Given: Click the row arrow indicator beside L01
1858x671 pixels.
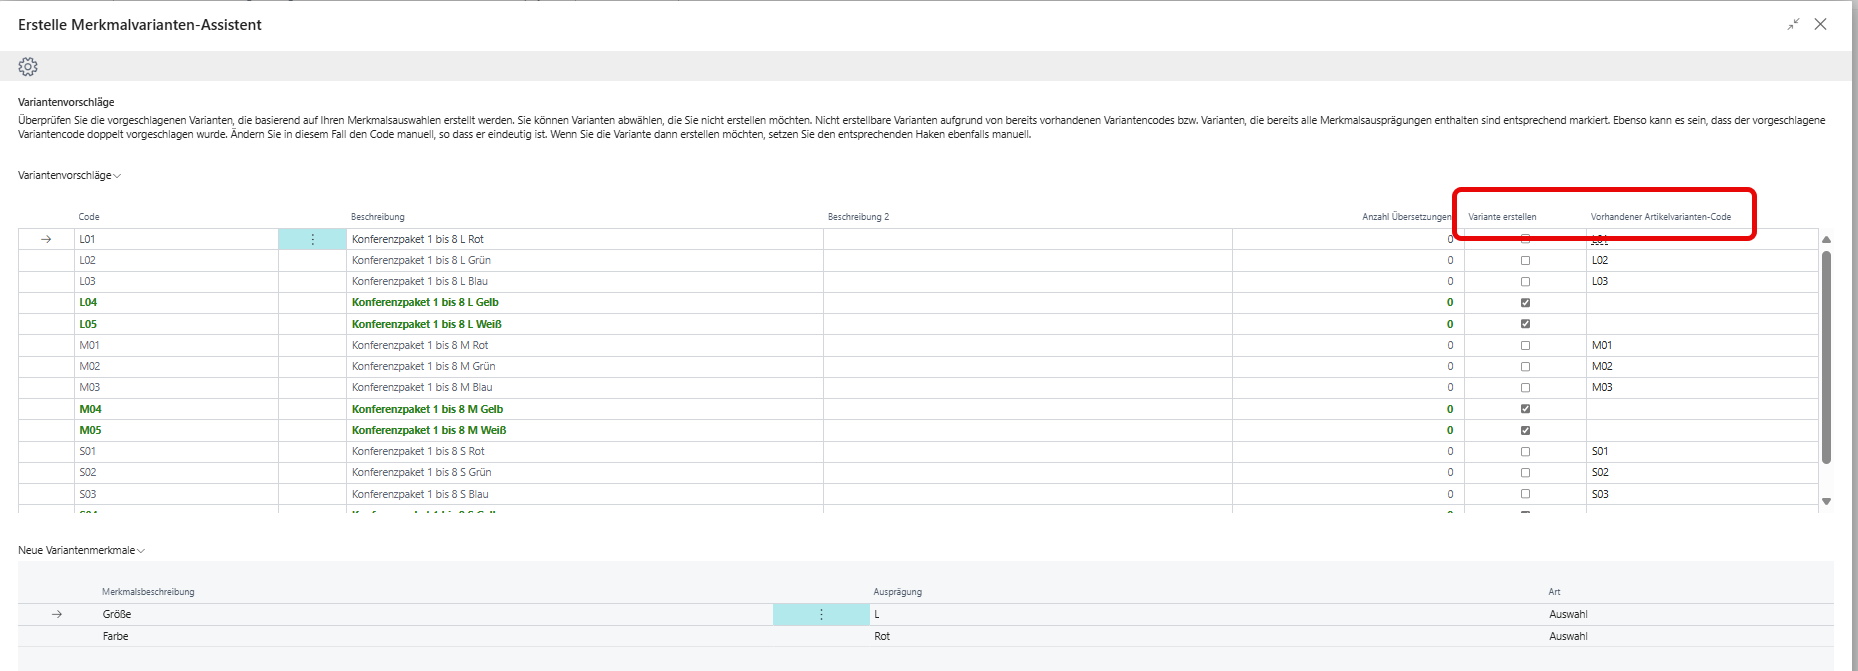Looking at the screenshot, I should tap(46, 239).
